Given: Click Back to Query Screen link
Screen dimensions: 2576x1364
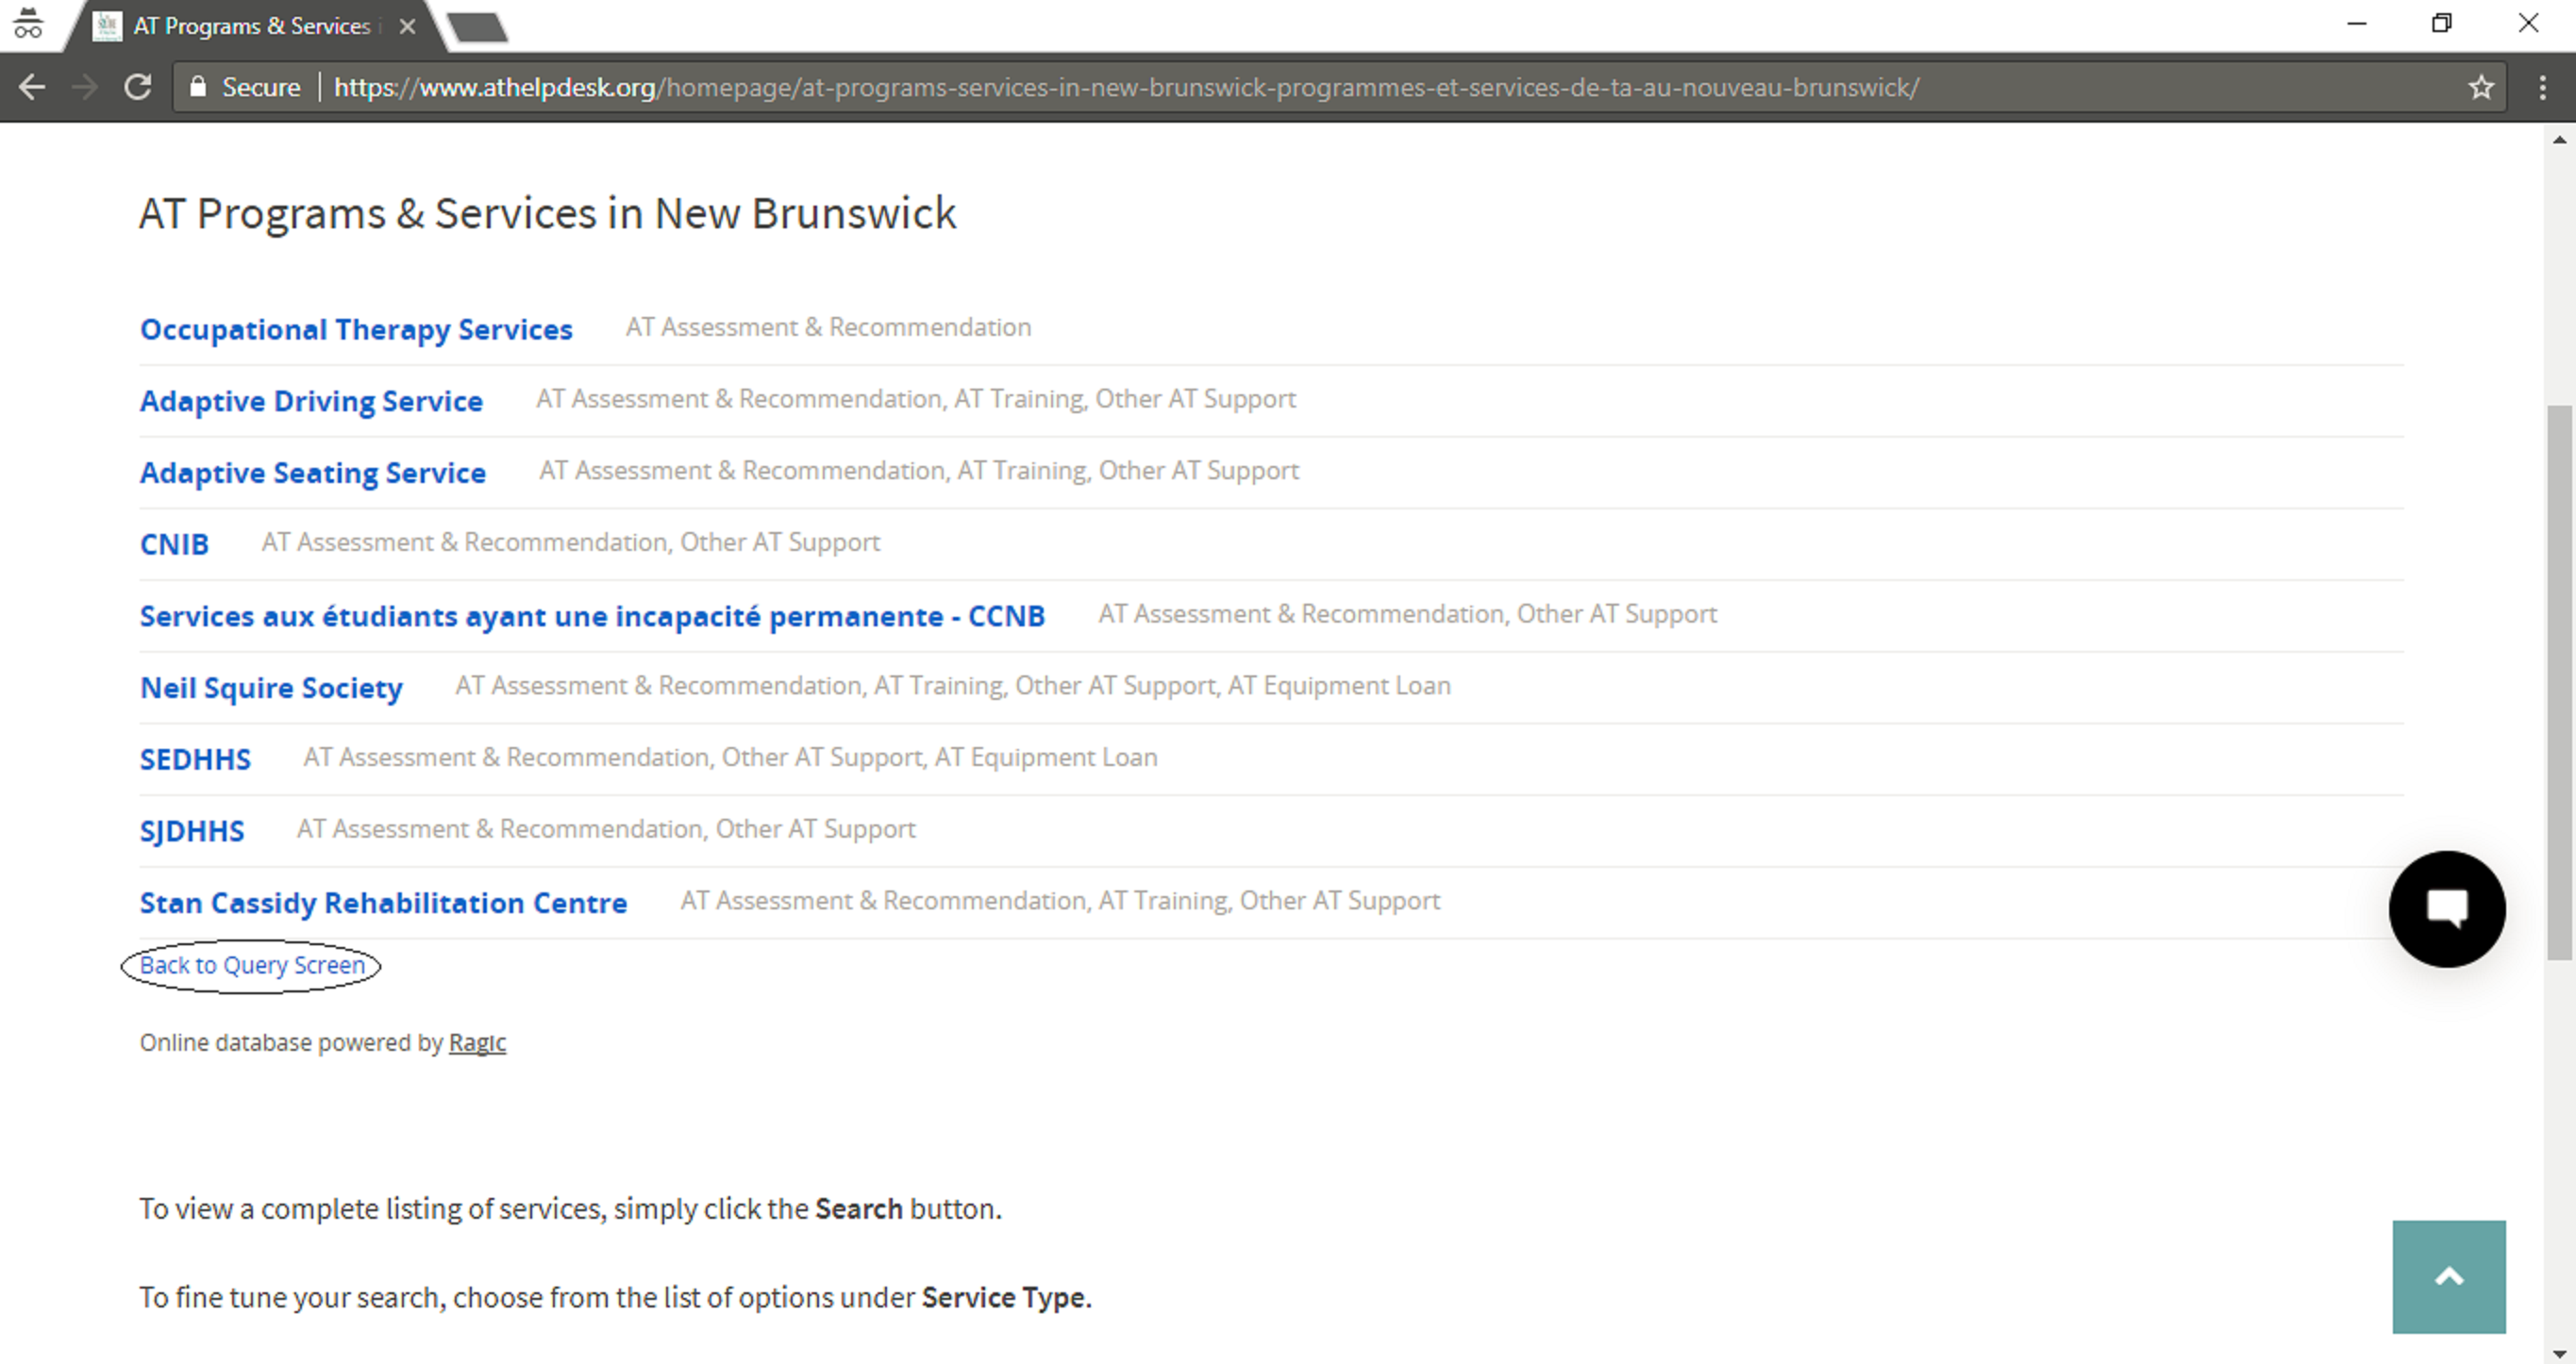Looking at the screenshot, I should 252,965.
